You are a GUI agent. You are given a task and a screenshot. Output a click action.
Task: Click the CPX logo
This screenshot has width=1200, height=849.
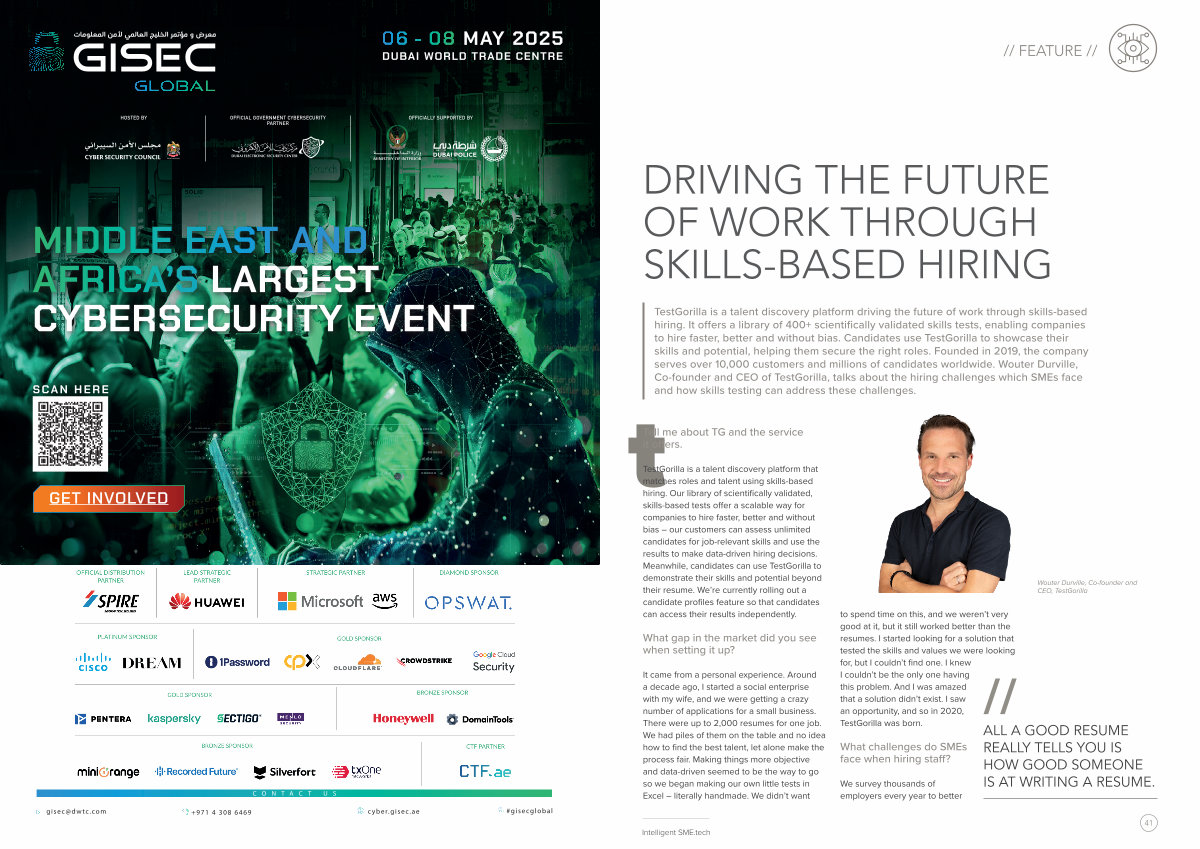click(302, 662)
